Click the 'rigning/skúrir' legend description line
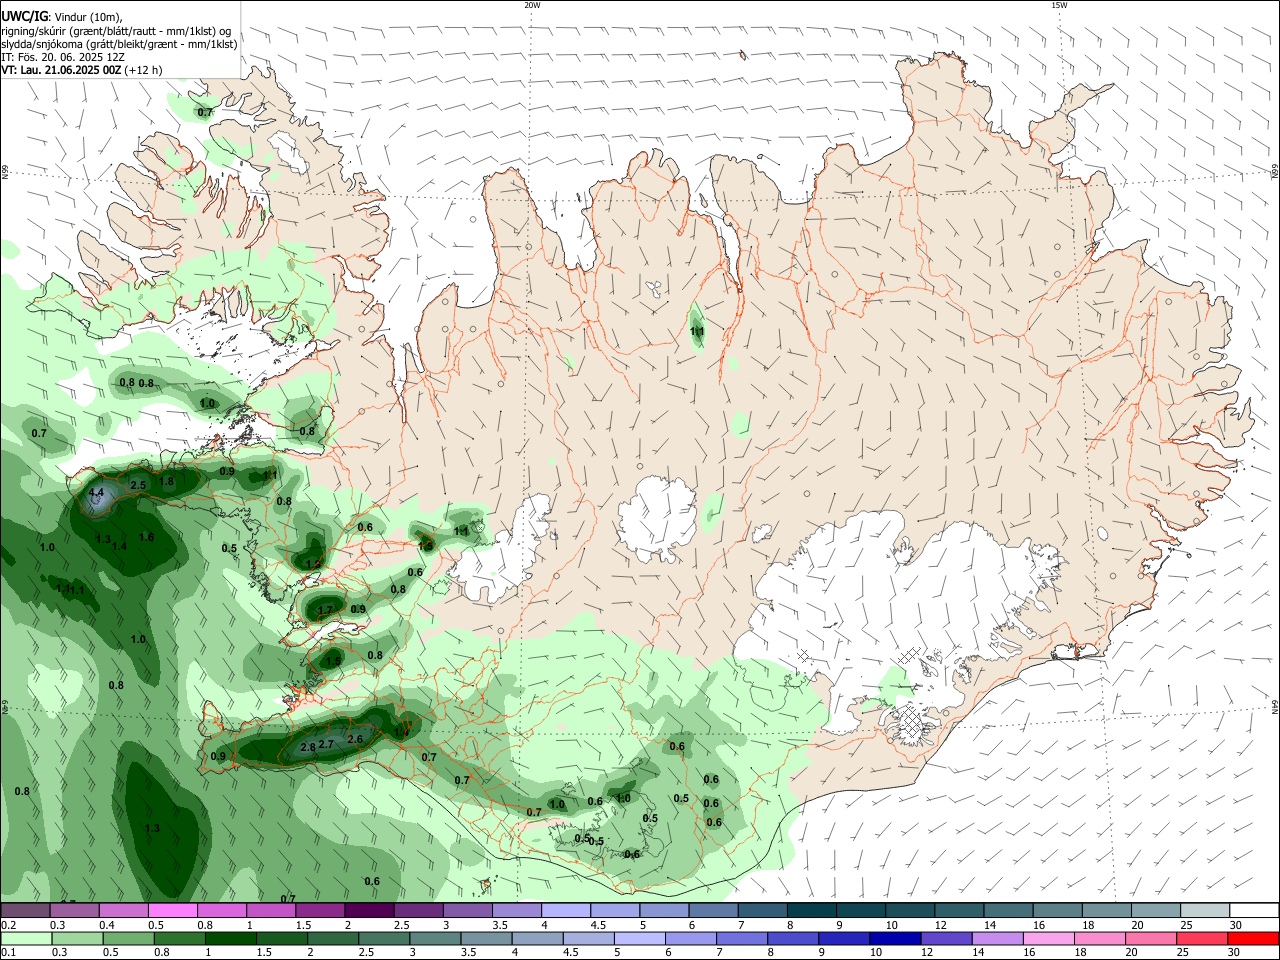The height and width of the screenshot is (960, 1280). (x=116, y=31)
